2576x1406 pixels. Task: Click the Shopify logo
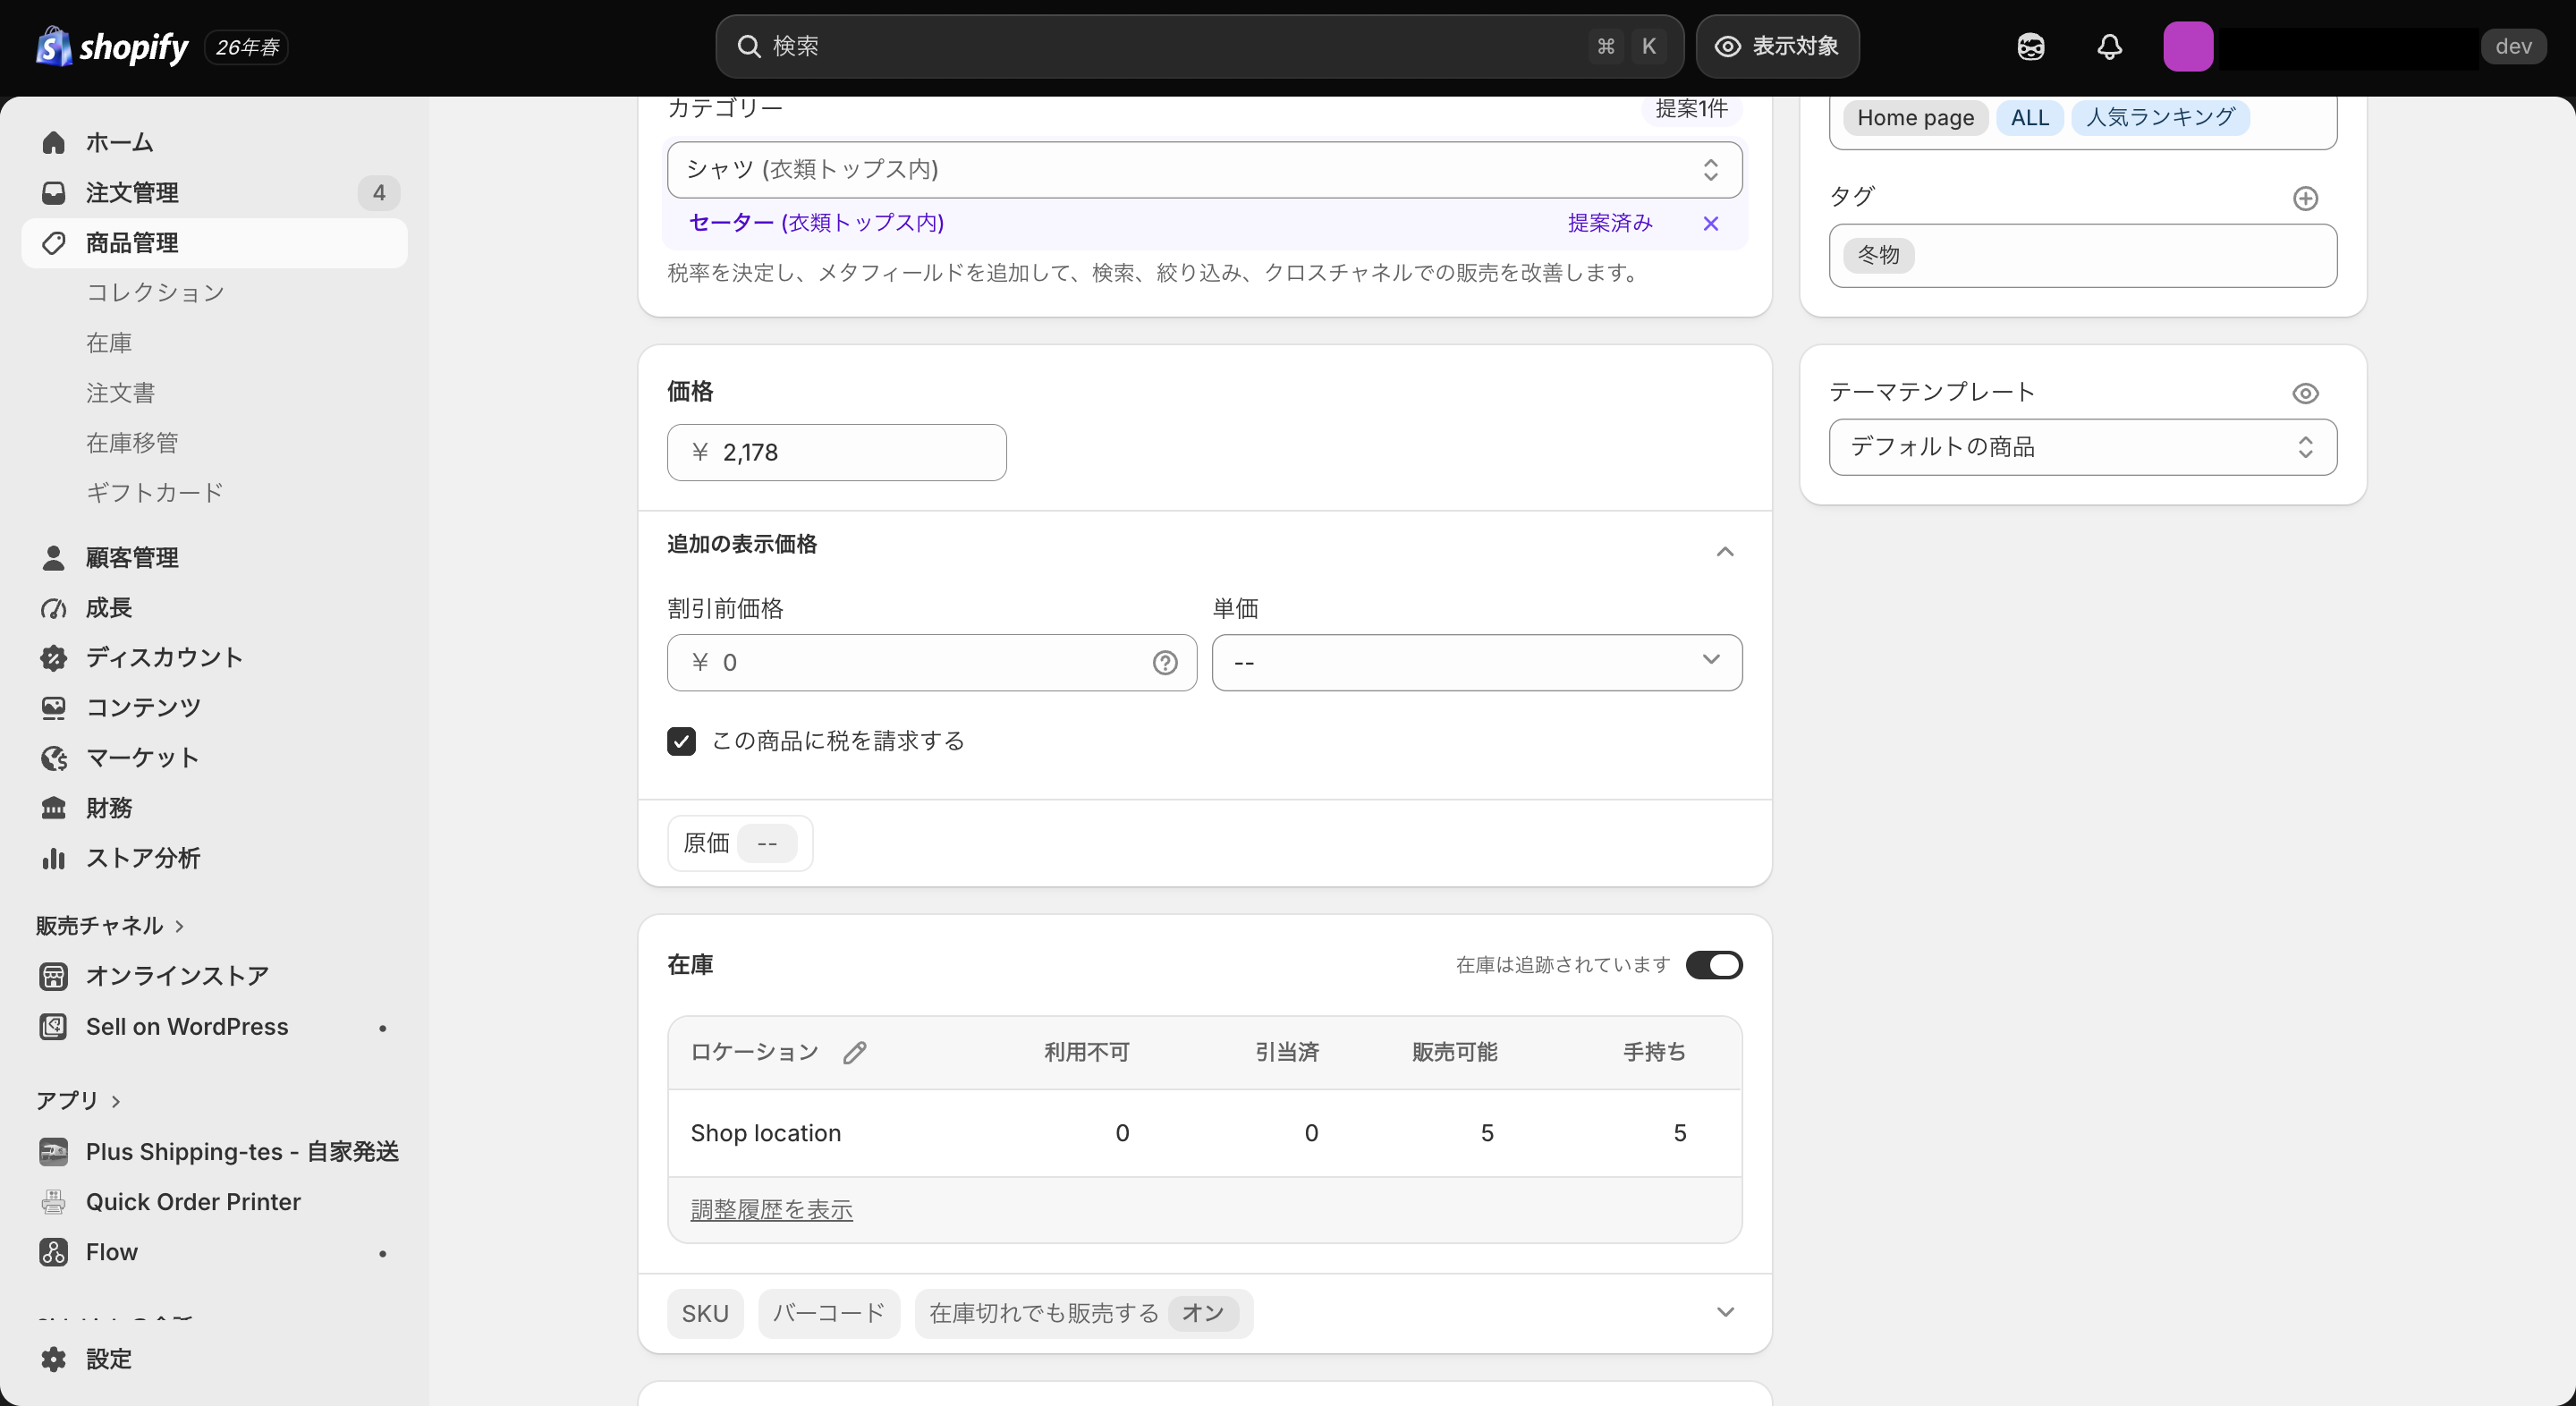tap(111, 46)
